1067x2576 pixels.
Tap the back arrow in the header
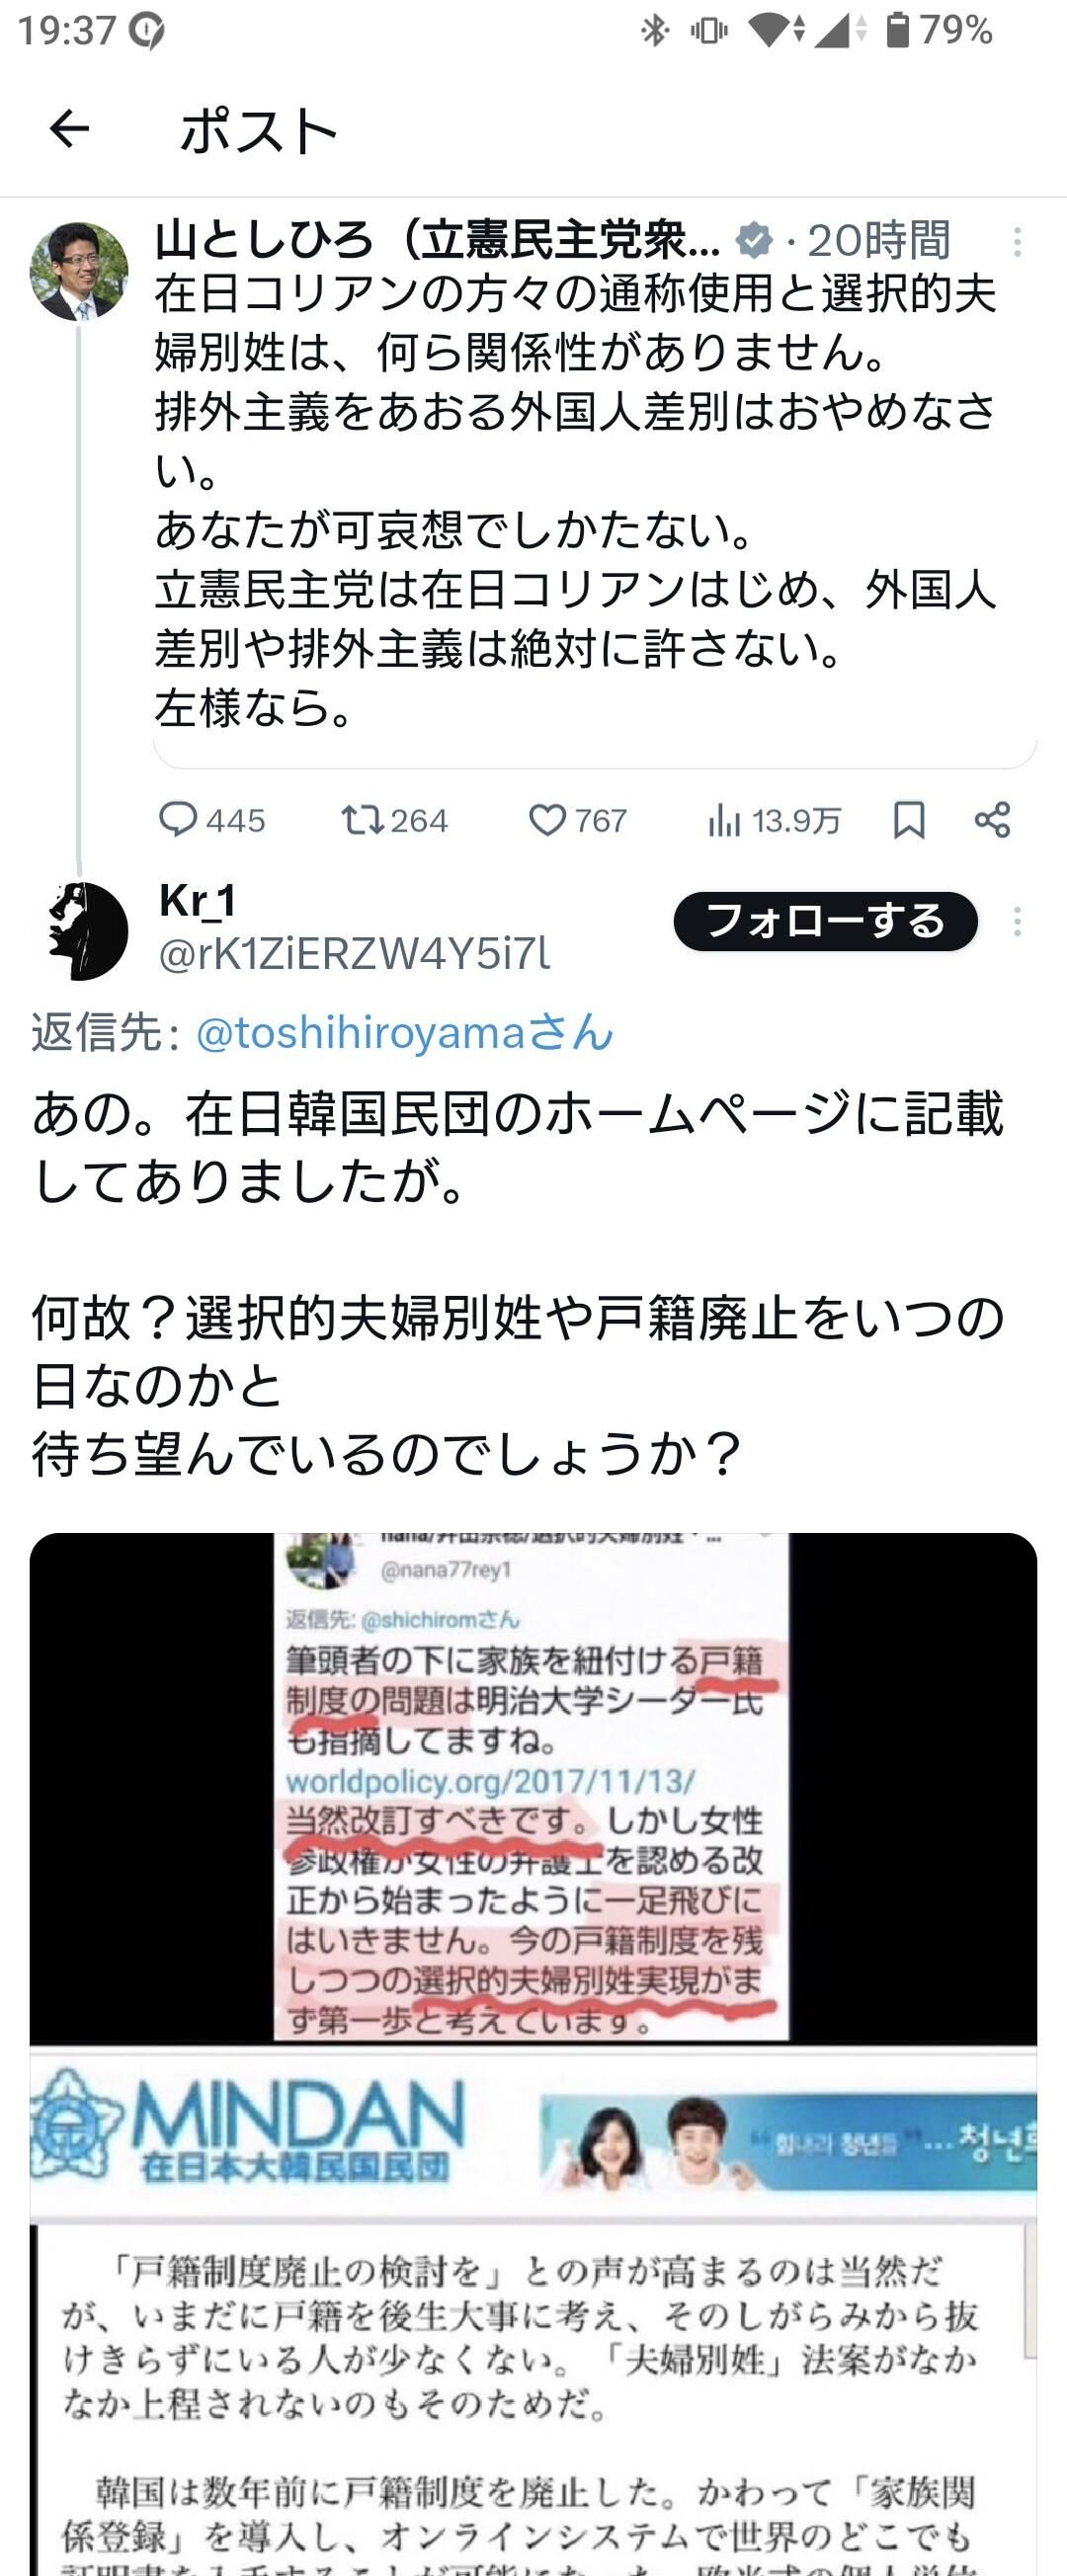[x=69, y=129]
